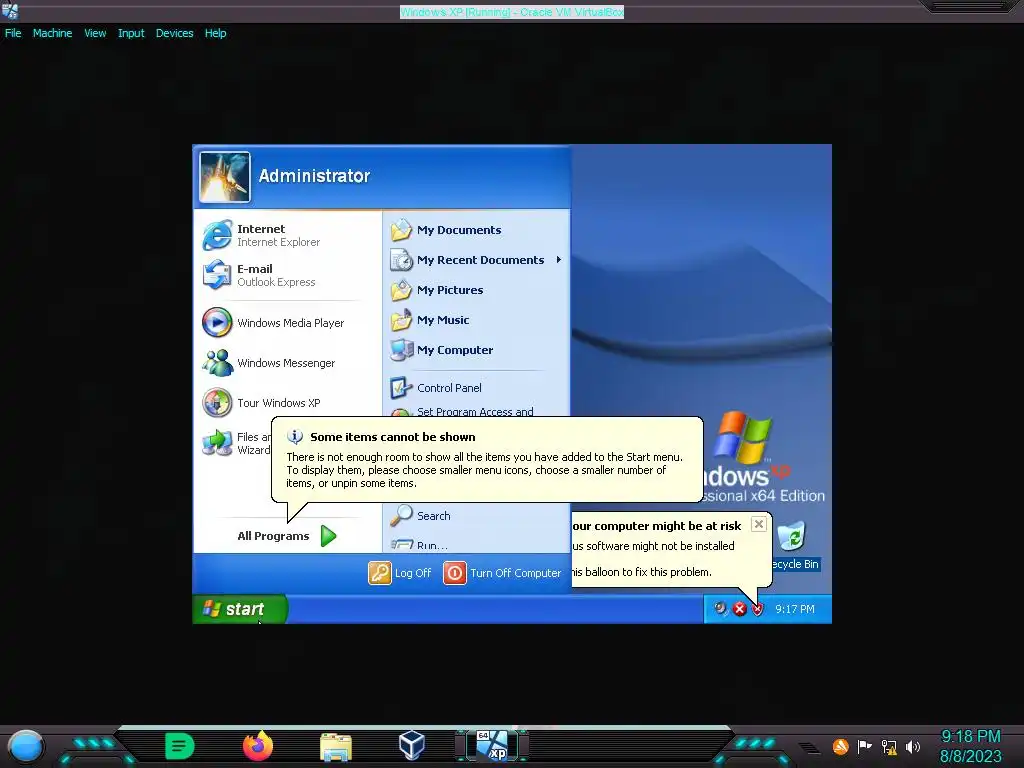Image resolution: width=1024 pixels, height=768 pixels.
Task: Click the Administrator user picture
Action: pos(225,177)
